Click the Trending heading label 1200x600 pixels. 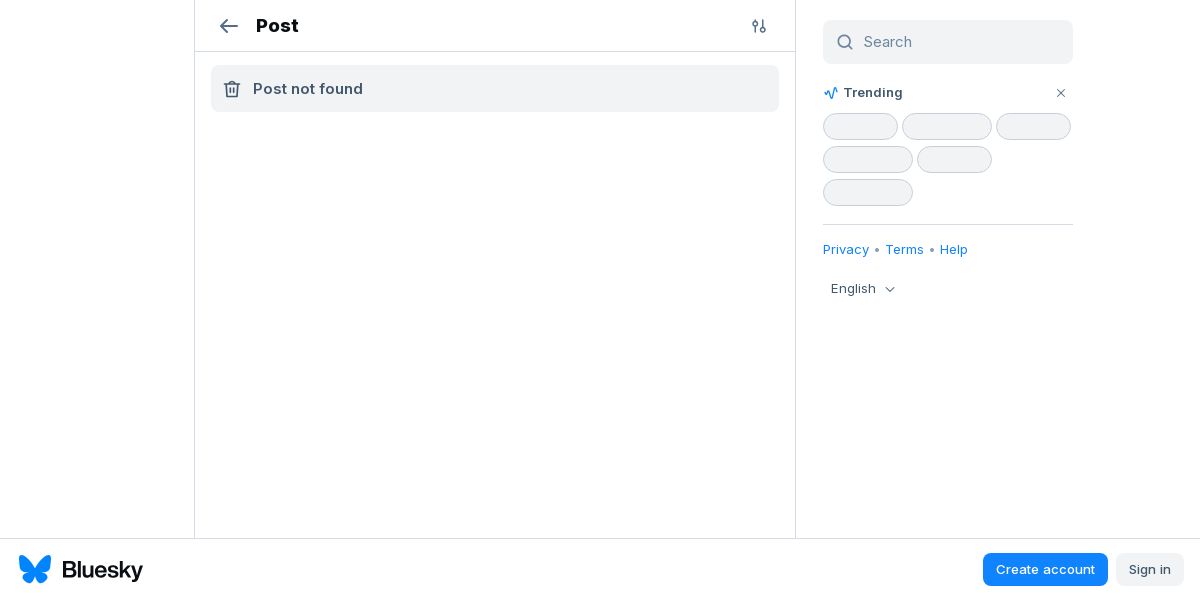point(873,93)
